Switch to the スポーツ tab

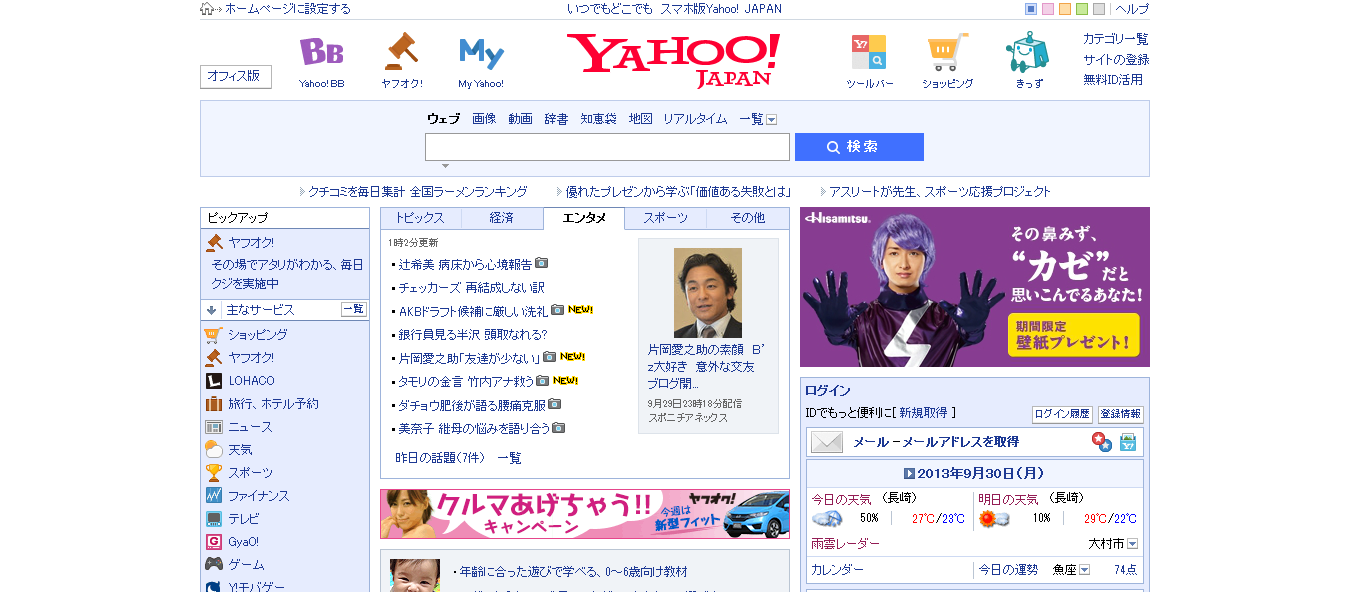tap(666, 218)
